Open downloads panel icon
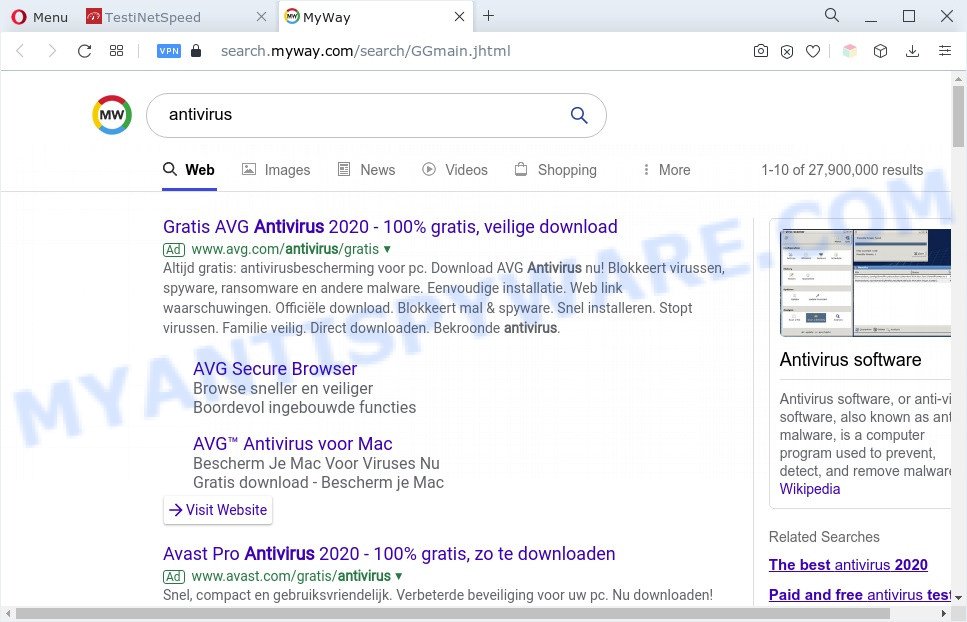Screen dimensions: 967x622 (913, 51)
